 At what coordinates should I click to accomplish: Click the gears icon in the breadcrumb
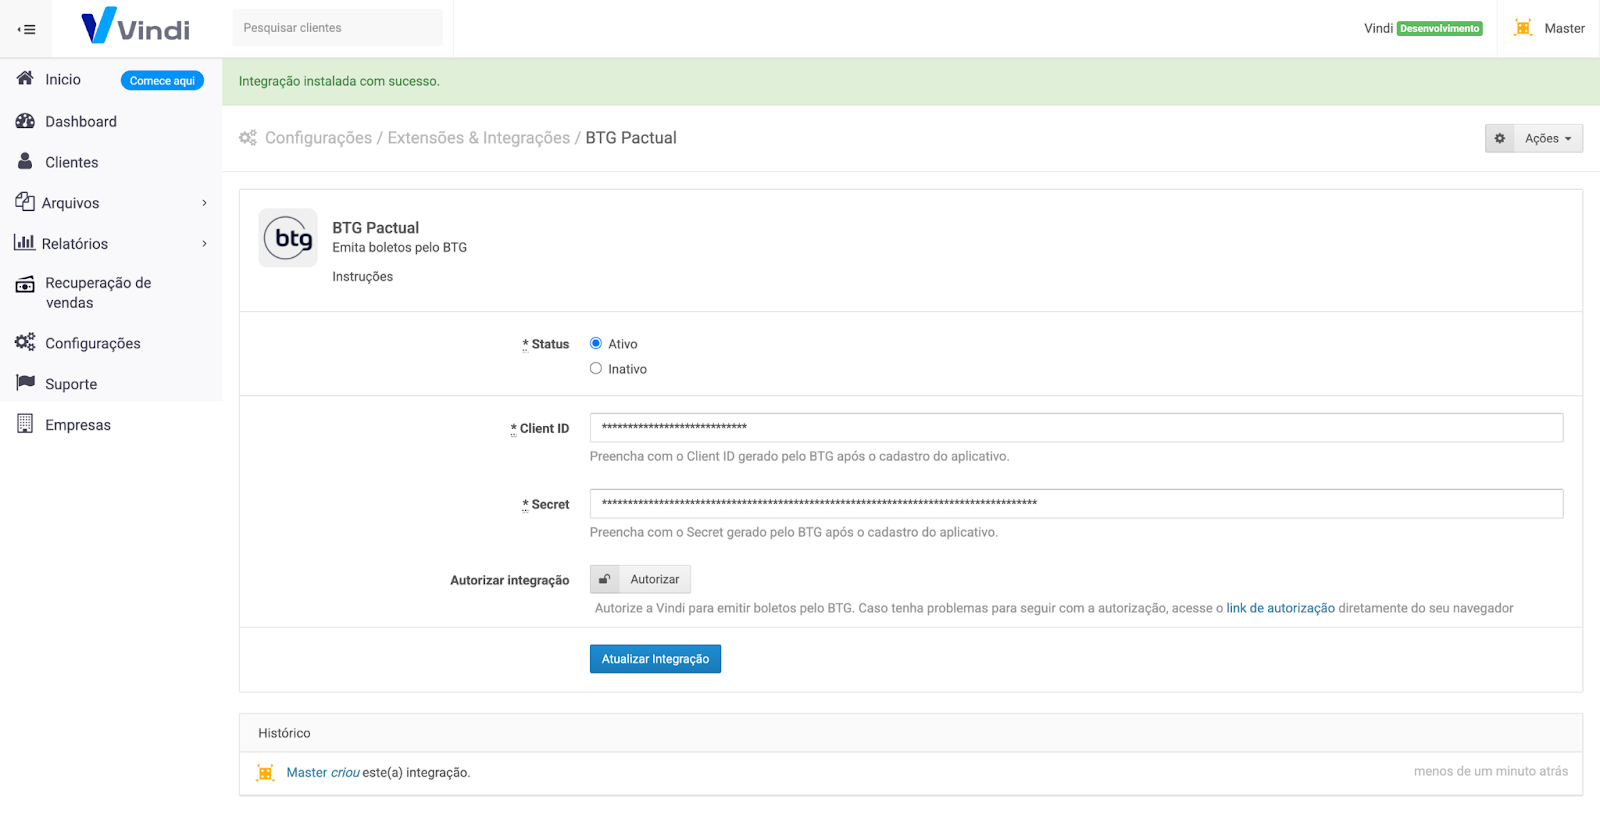248,138
